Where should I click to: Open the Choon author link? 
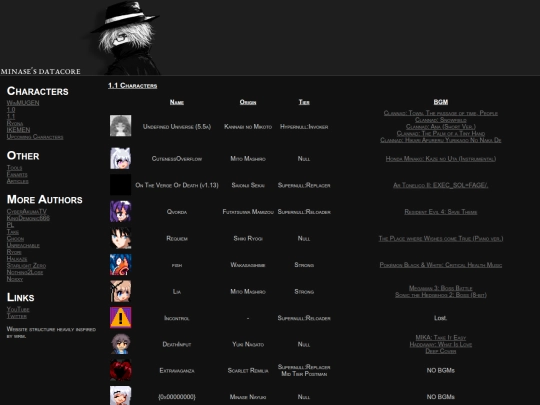(x=15, y=238)
